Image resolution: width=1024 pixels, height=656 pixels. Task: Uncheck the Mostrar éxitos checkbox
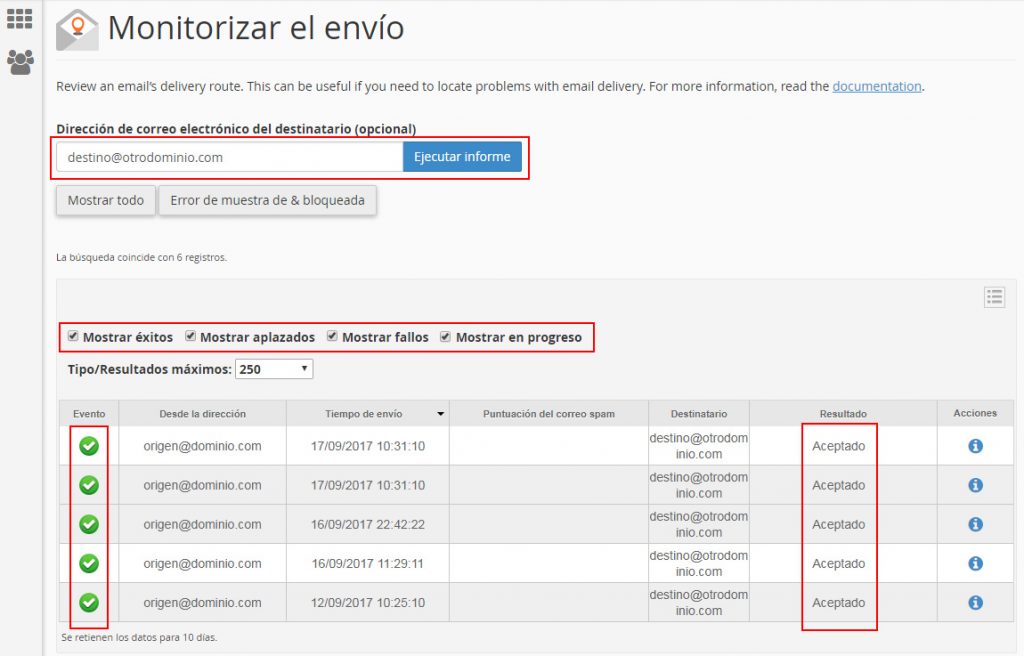pyautogui.click(x=73, y=336)
